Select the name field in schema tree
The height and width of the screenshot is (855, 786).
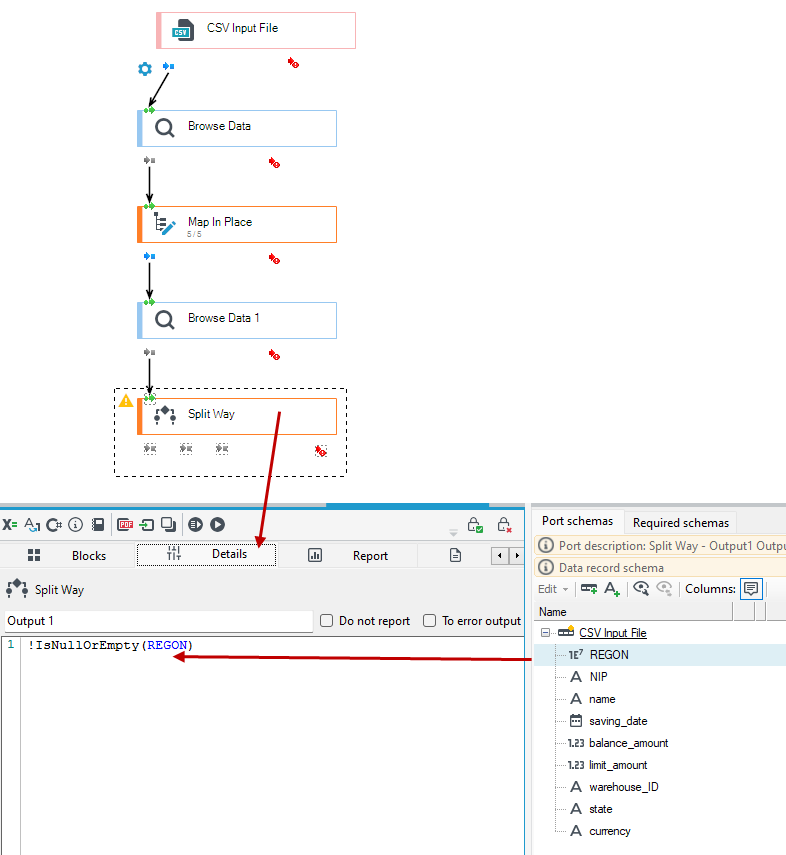659,699
